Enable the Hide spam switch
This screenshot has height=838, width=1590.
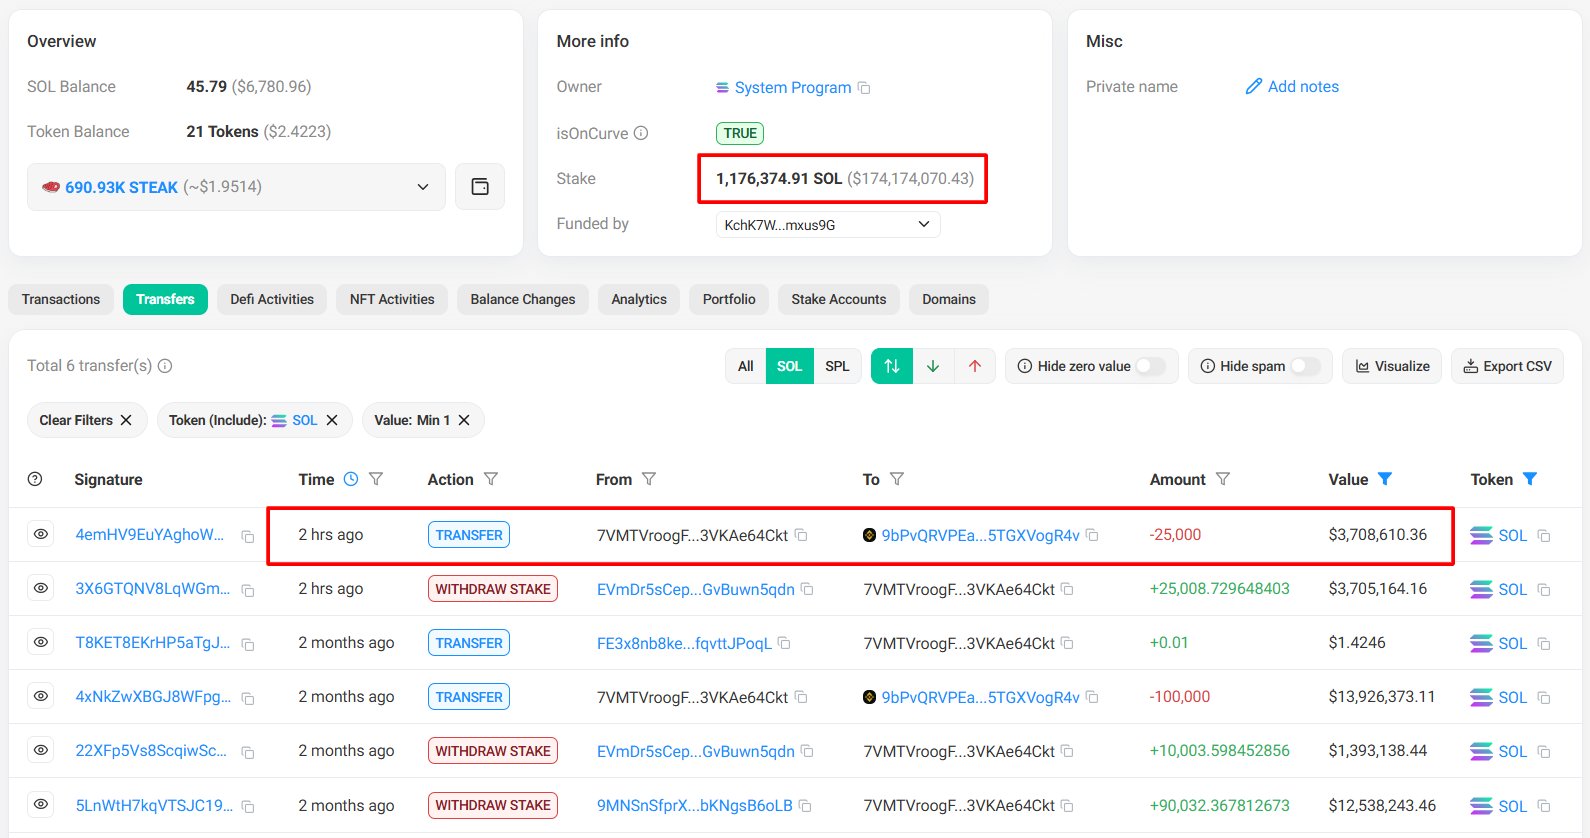(1305, 366)
